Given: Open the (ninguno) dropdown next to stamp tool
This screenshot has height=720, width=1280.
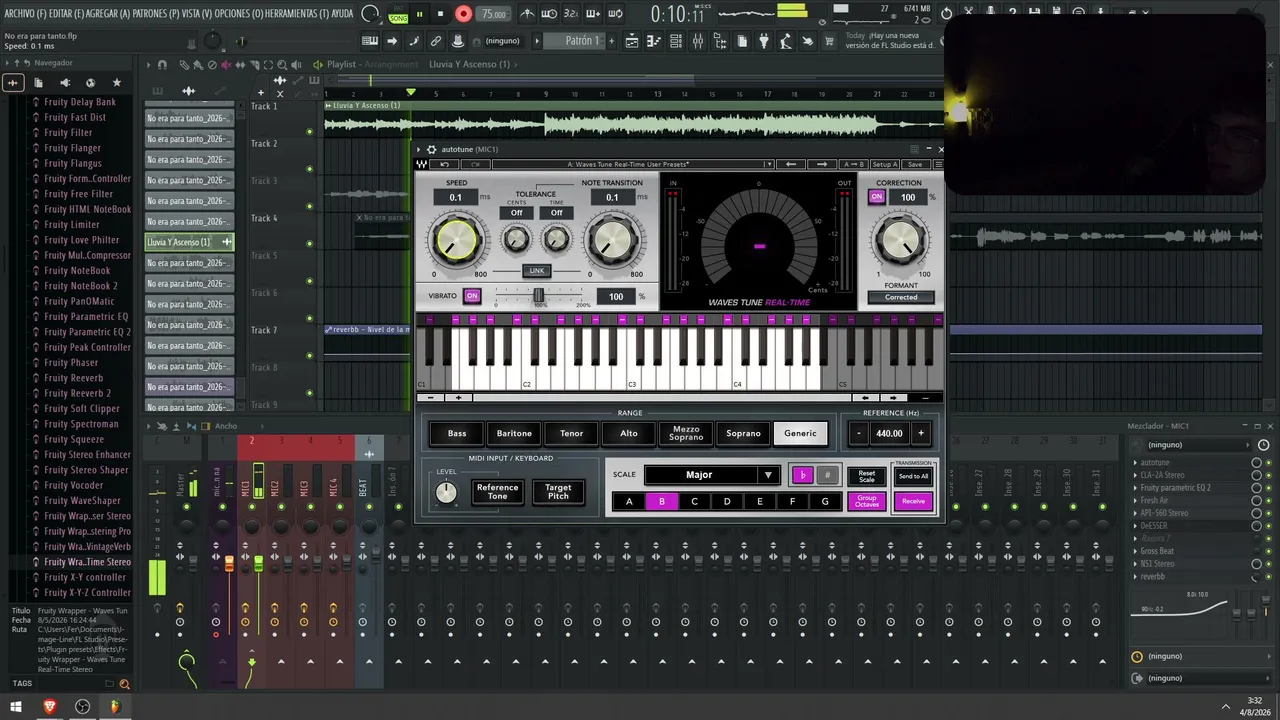Looking at the screenshot, I should pyautogui.click(x=503, y=41).
